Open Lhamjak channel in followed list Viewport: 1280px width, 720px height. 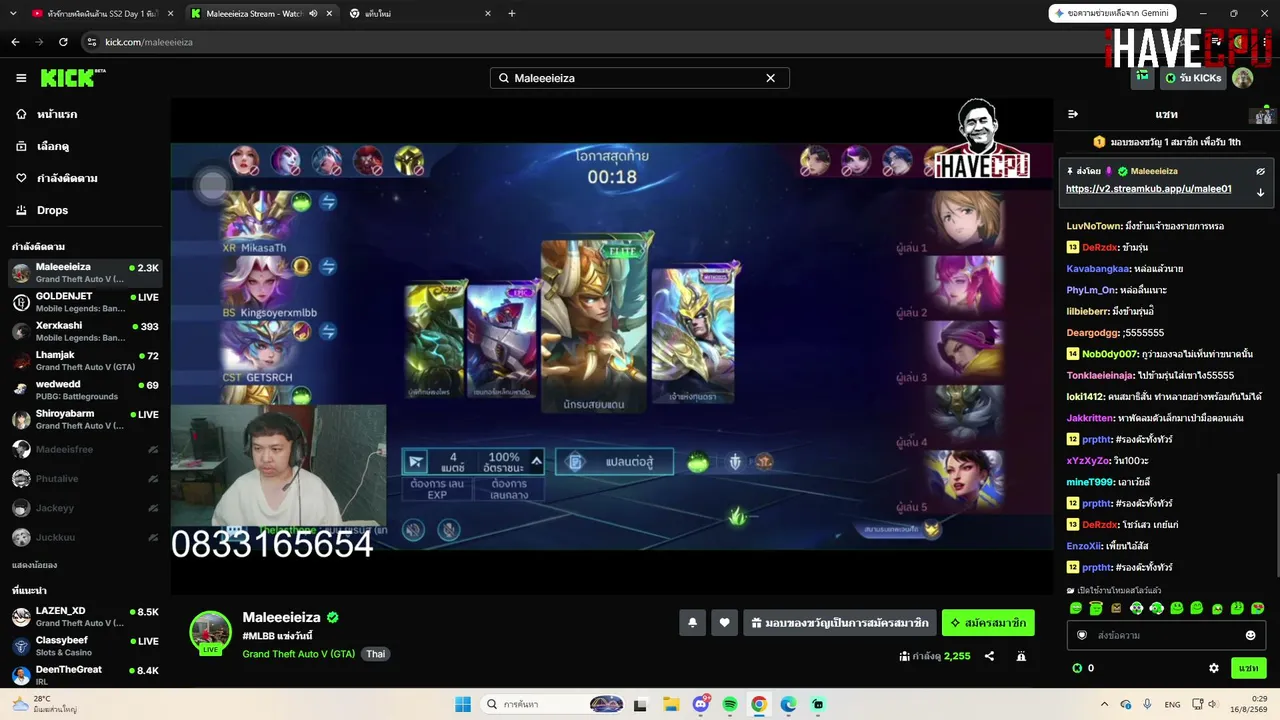(x=84, y=360)
